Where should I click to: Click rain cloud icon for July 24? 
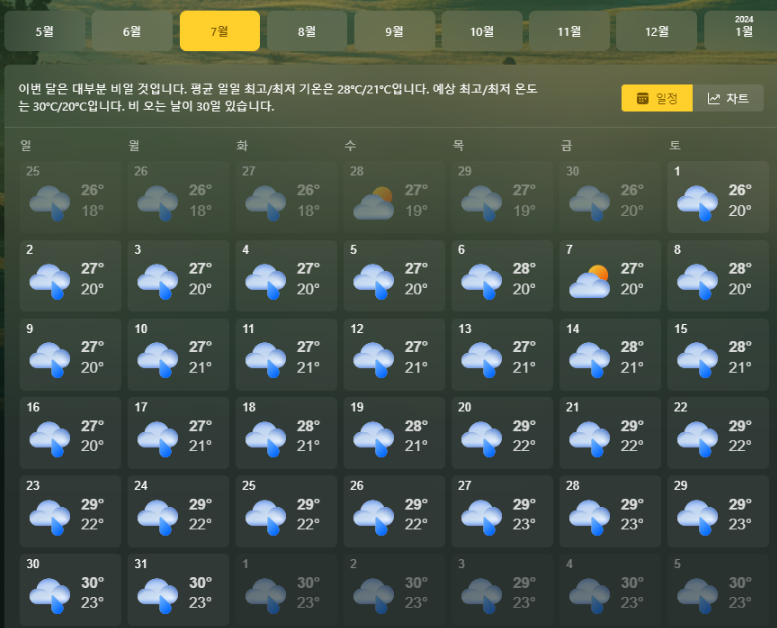click(158, 517)
